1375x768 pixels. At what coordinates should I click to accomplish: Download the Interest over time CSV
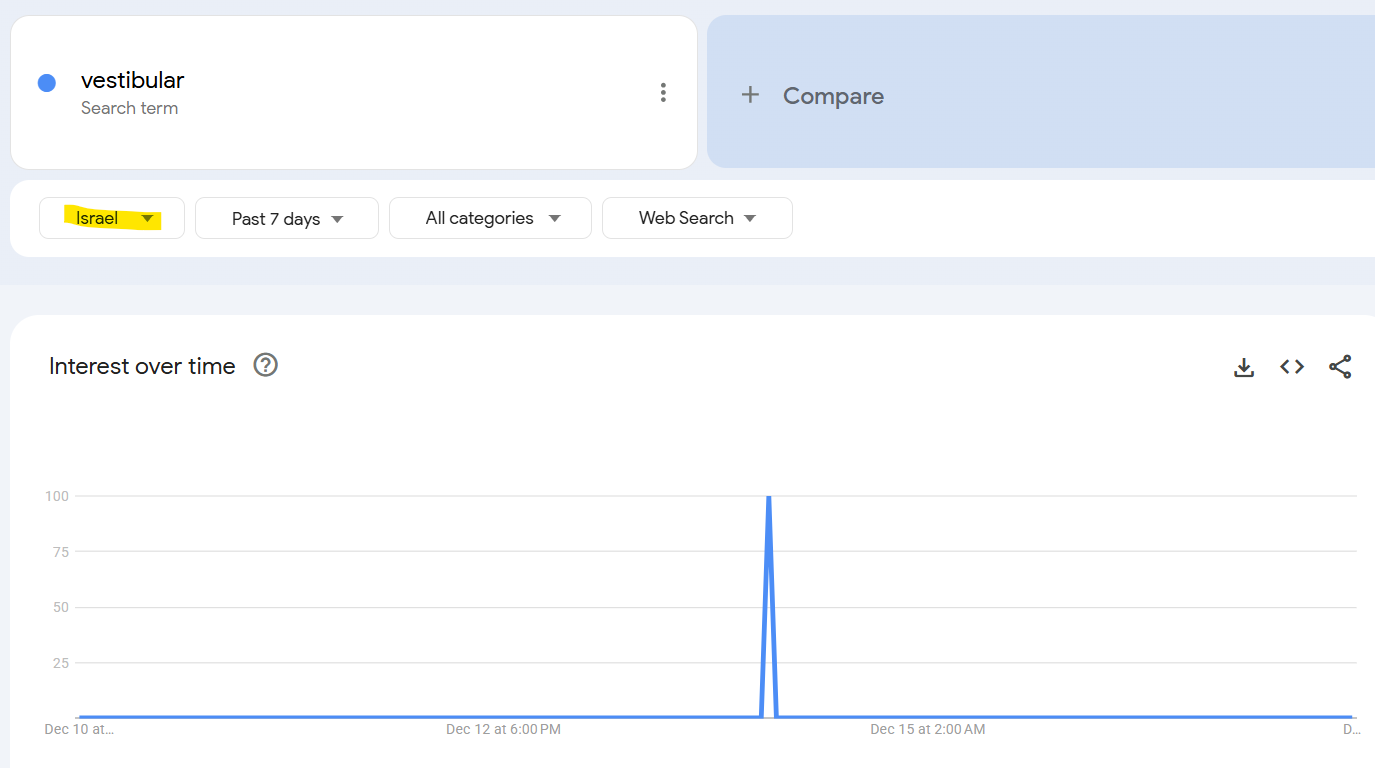coord(1244,367)
